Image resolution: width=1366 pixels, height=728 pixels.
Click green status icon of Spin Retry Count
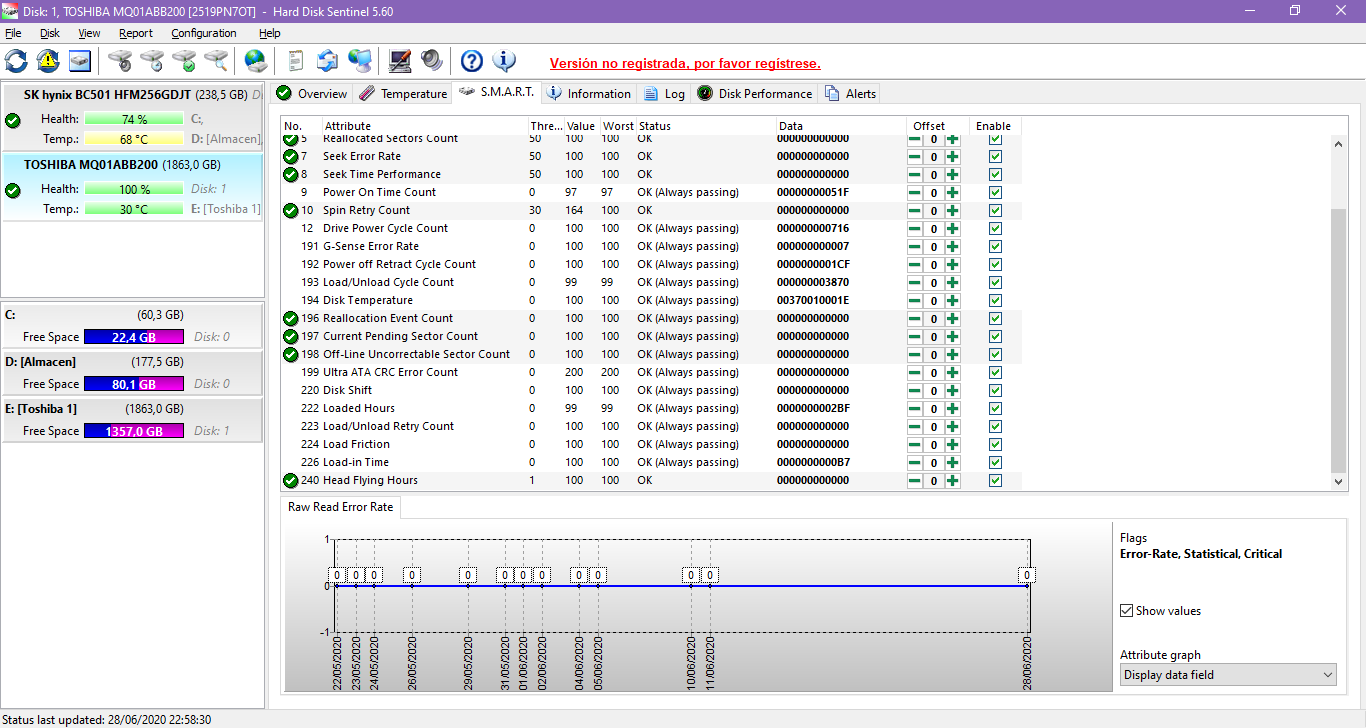(291, 210)
